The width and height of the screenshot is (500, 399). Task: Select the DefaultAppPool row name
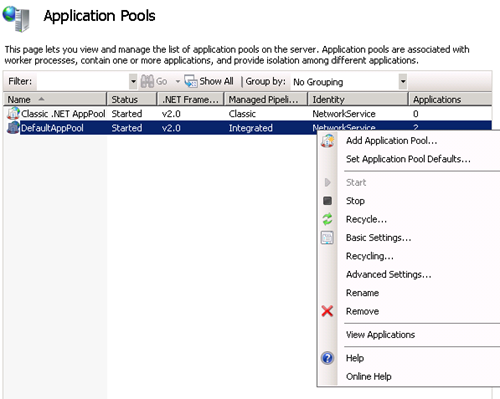pyautogui.click(x=52, y=128)
